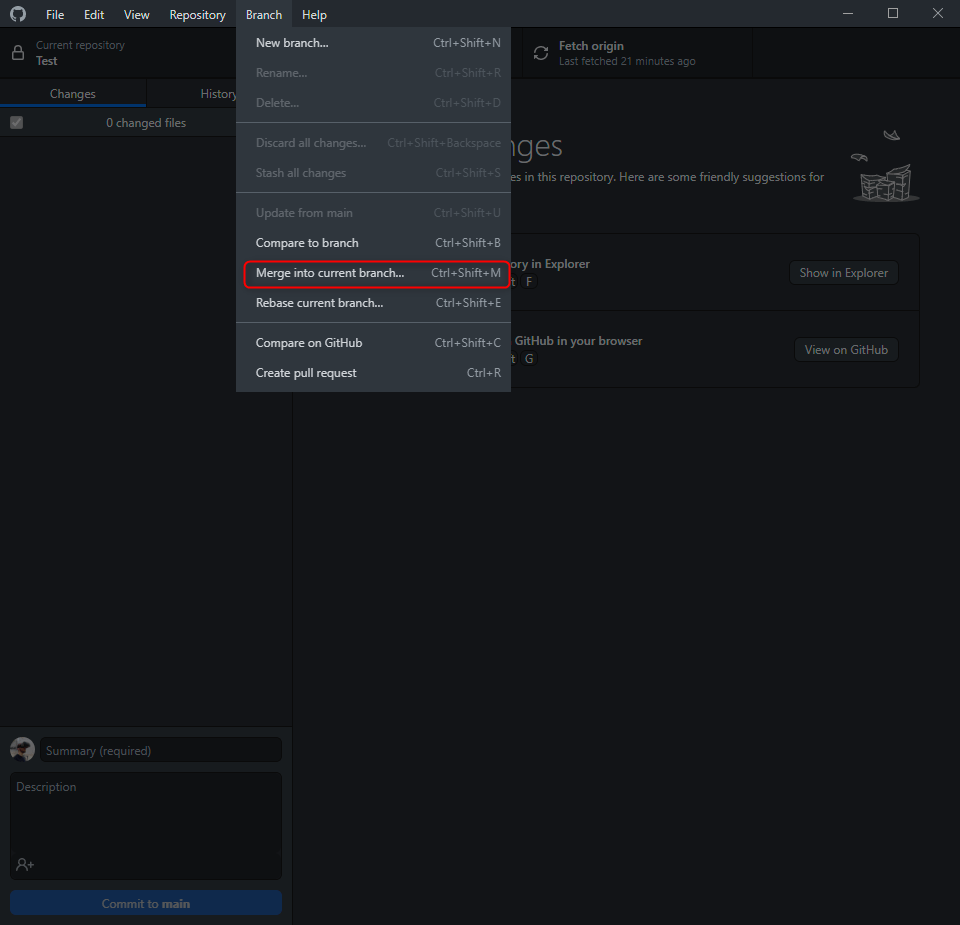The height and width of the screenshot is (925, 960).
Task: Open the Repository menu
Action: 197,15
